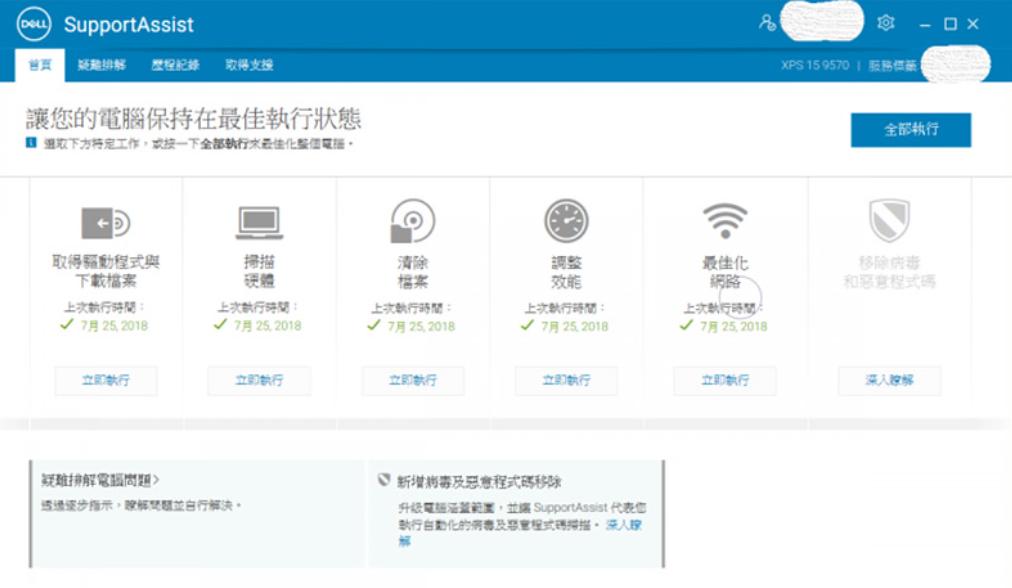Viewport: 1012px width, 588px height.
Task: Click the SupportAssist title text
Action: point(128,25)
